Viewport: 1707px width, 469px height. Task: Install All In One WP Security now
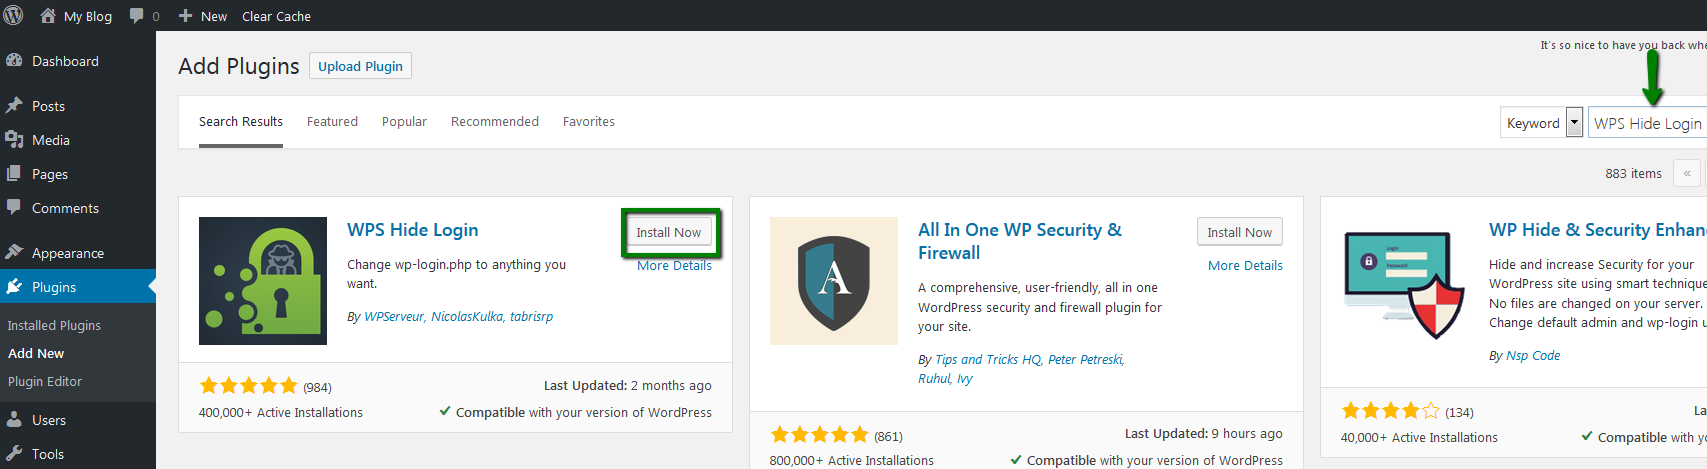(x=1240, y=232)
